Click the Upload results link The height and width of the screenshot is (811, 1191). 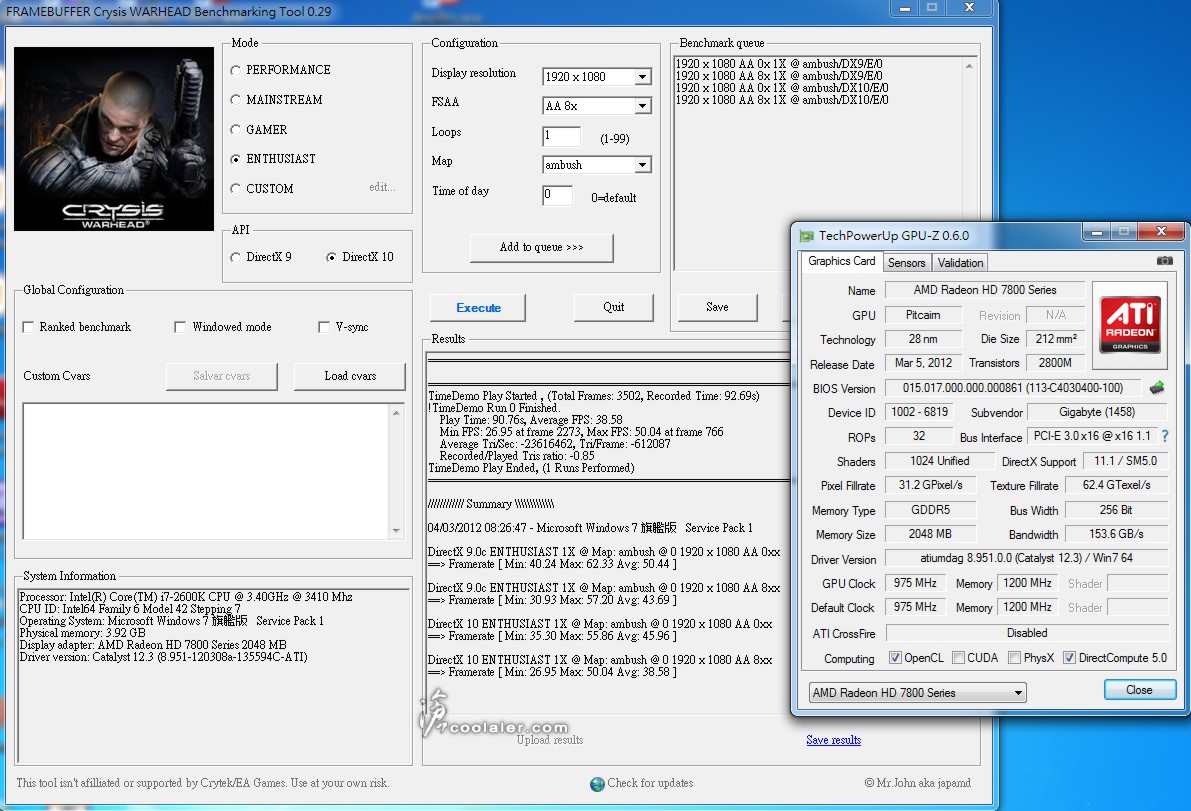coord(550,740)
